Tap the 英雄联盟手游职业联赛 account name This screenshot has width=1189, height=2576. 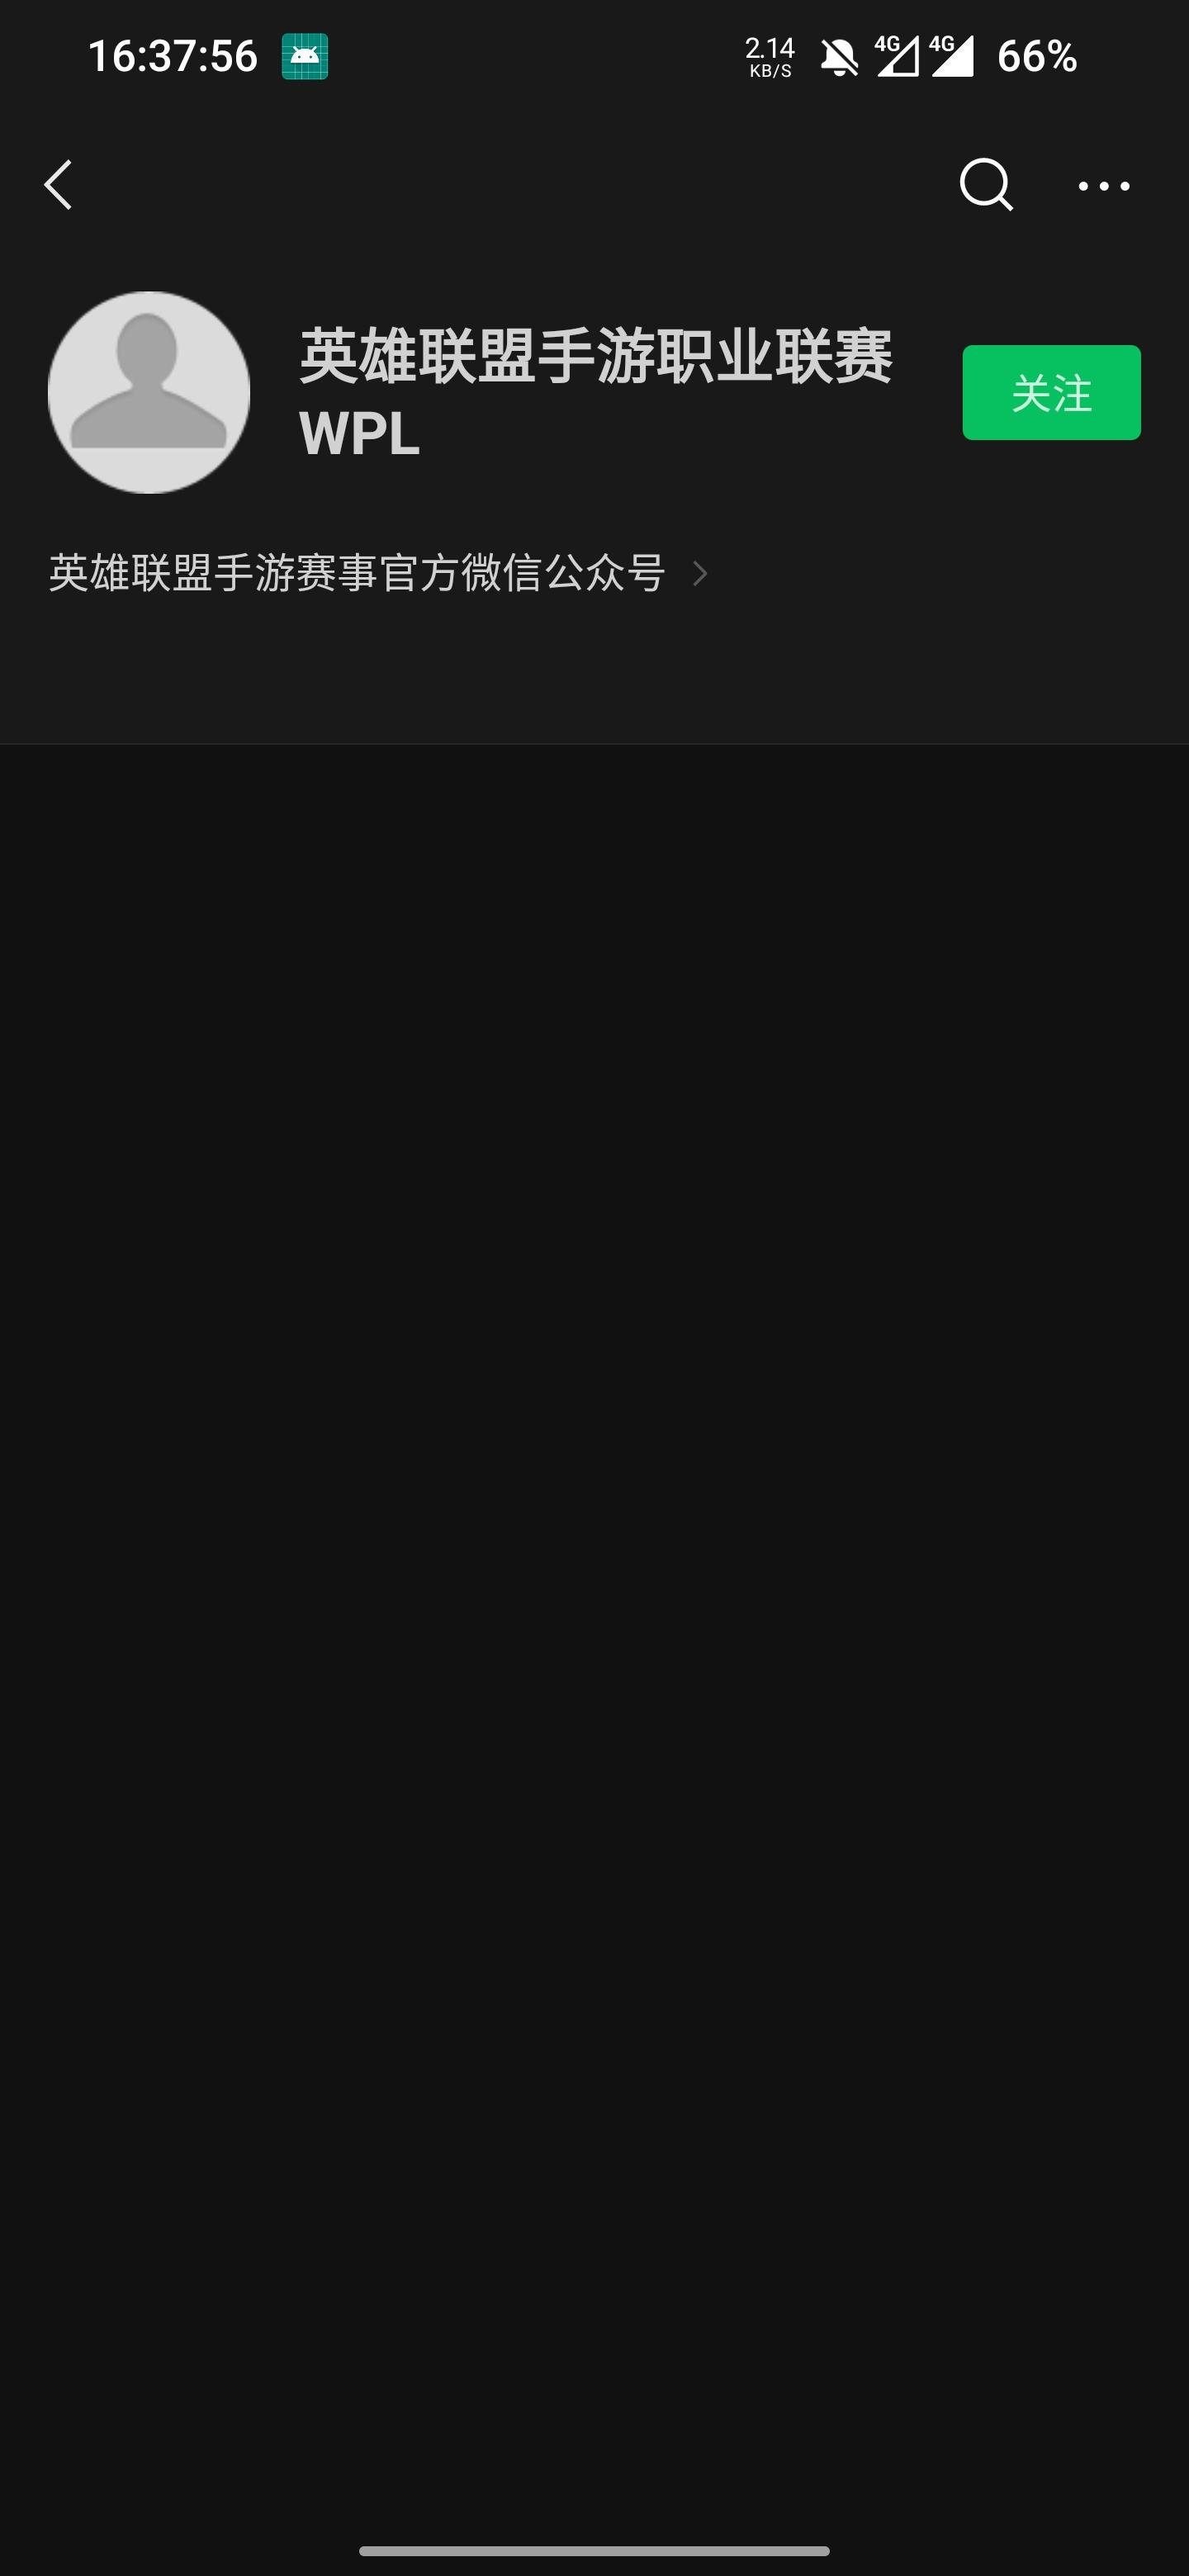[x=595, y=355]
